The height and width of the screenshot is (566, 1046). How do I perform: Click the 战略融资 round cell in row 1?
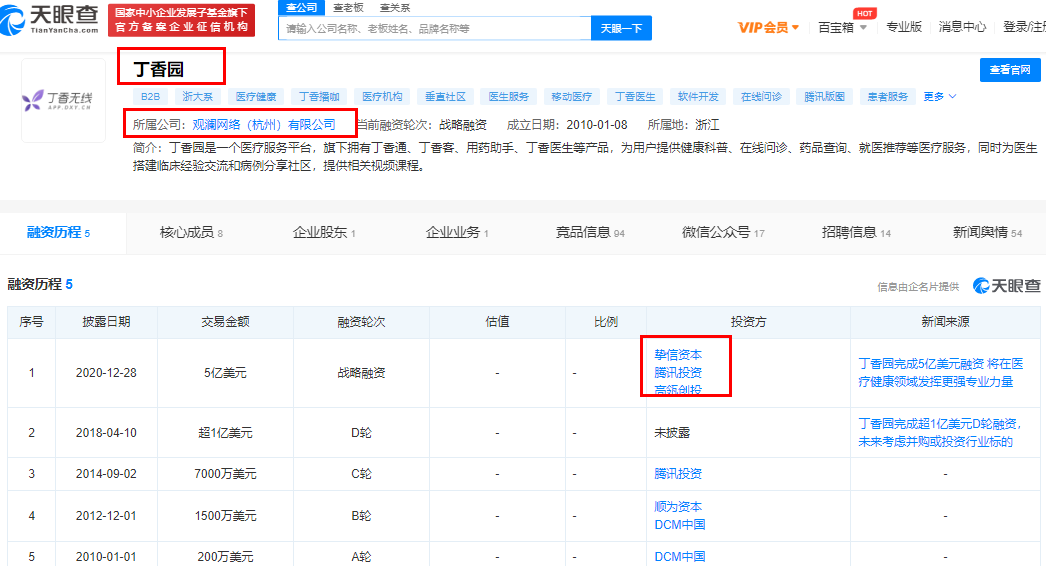tap(361, 372)
